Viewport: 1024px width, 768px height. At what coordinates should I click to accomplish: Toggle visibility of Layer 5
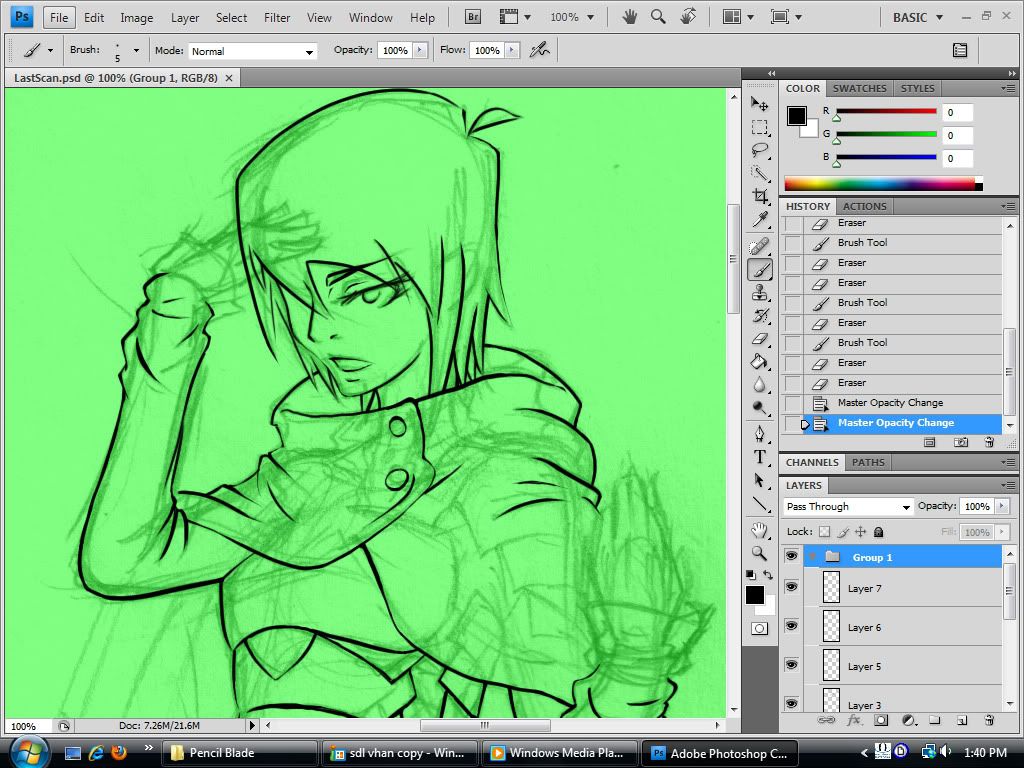791,665
